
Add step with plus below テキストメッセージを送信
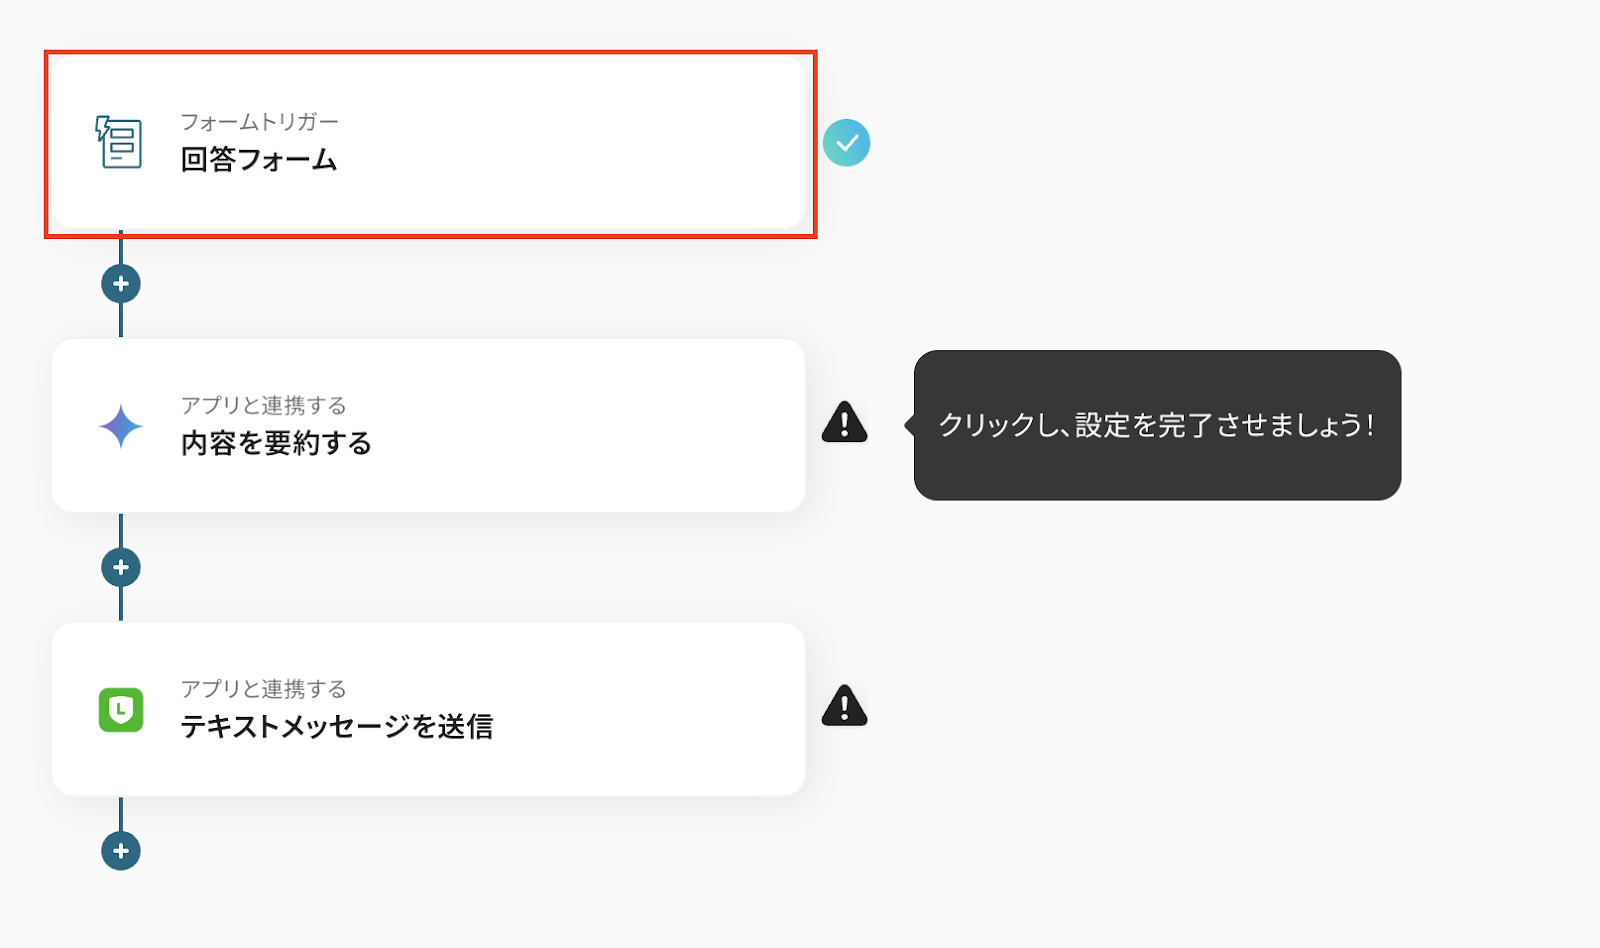click(121, 851)
